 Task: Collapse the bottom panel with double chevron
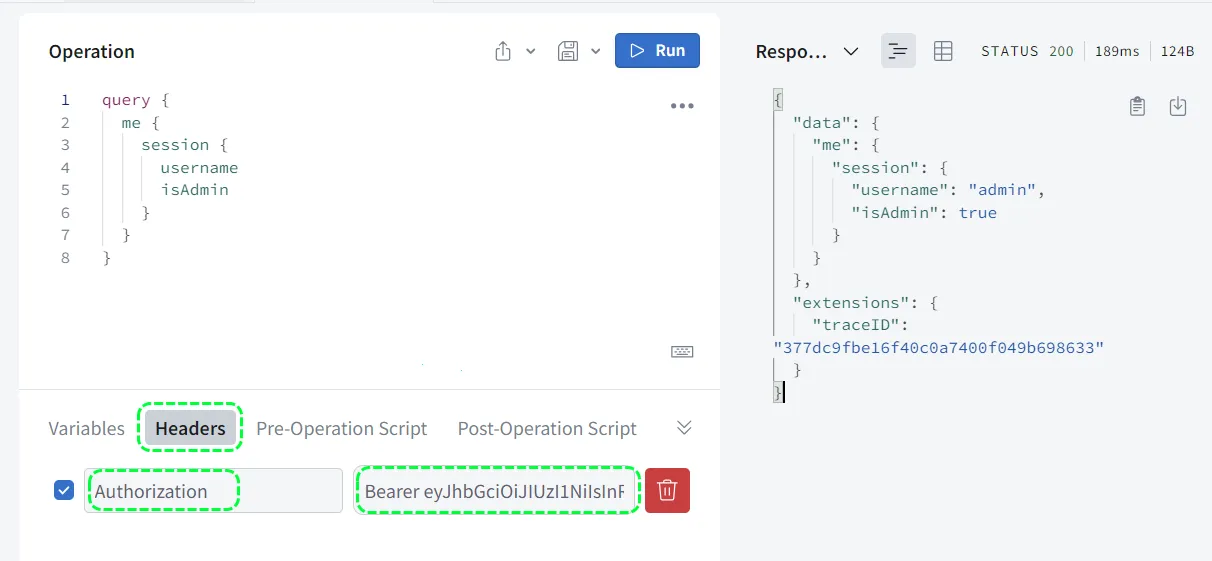pos(684,427)
